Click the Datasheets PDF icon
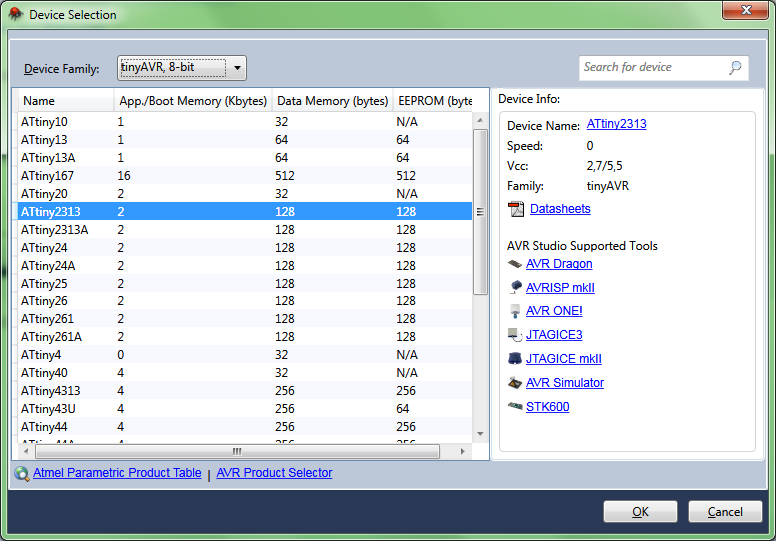This screenshot has width=776, height=541. click(x=516, y=209)
